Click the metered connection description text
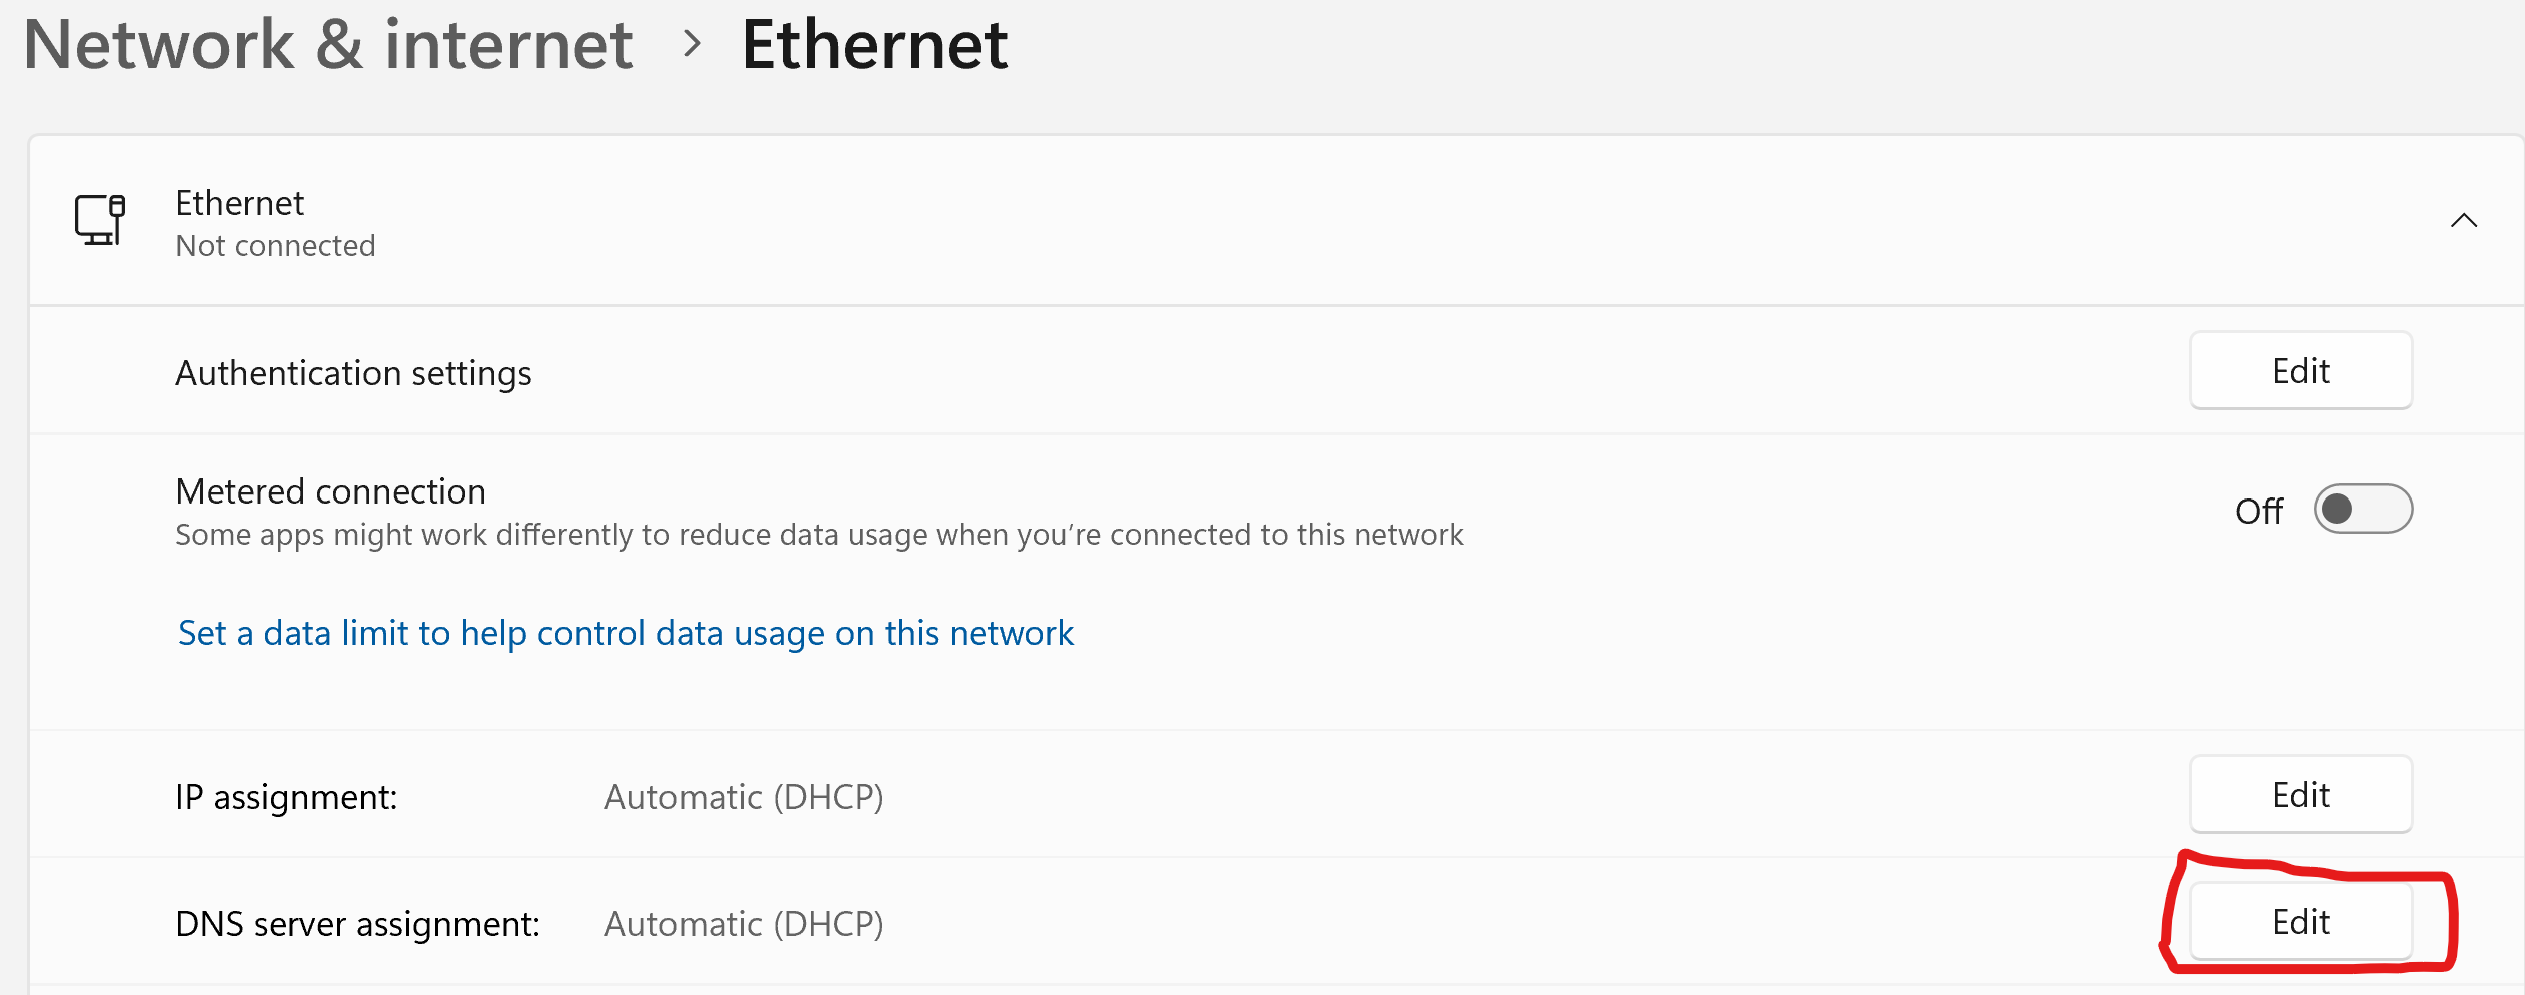Screen dimensions: 2525x995 click(818, 535)
